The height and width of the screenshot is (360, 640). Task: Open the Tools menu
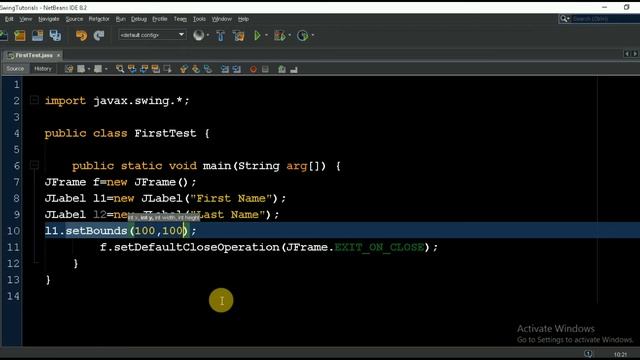(199, 19)
